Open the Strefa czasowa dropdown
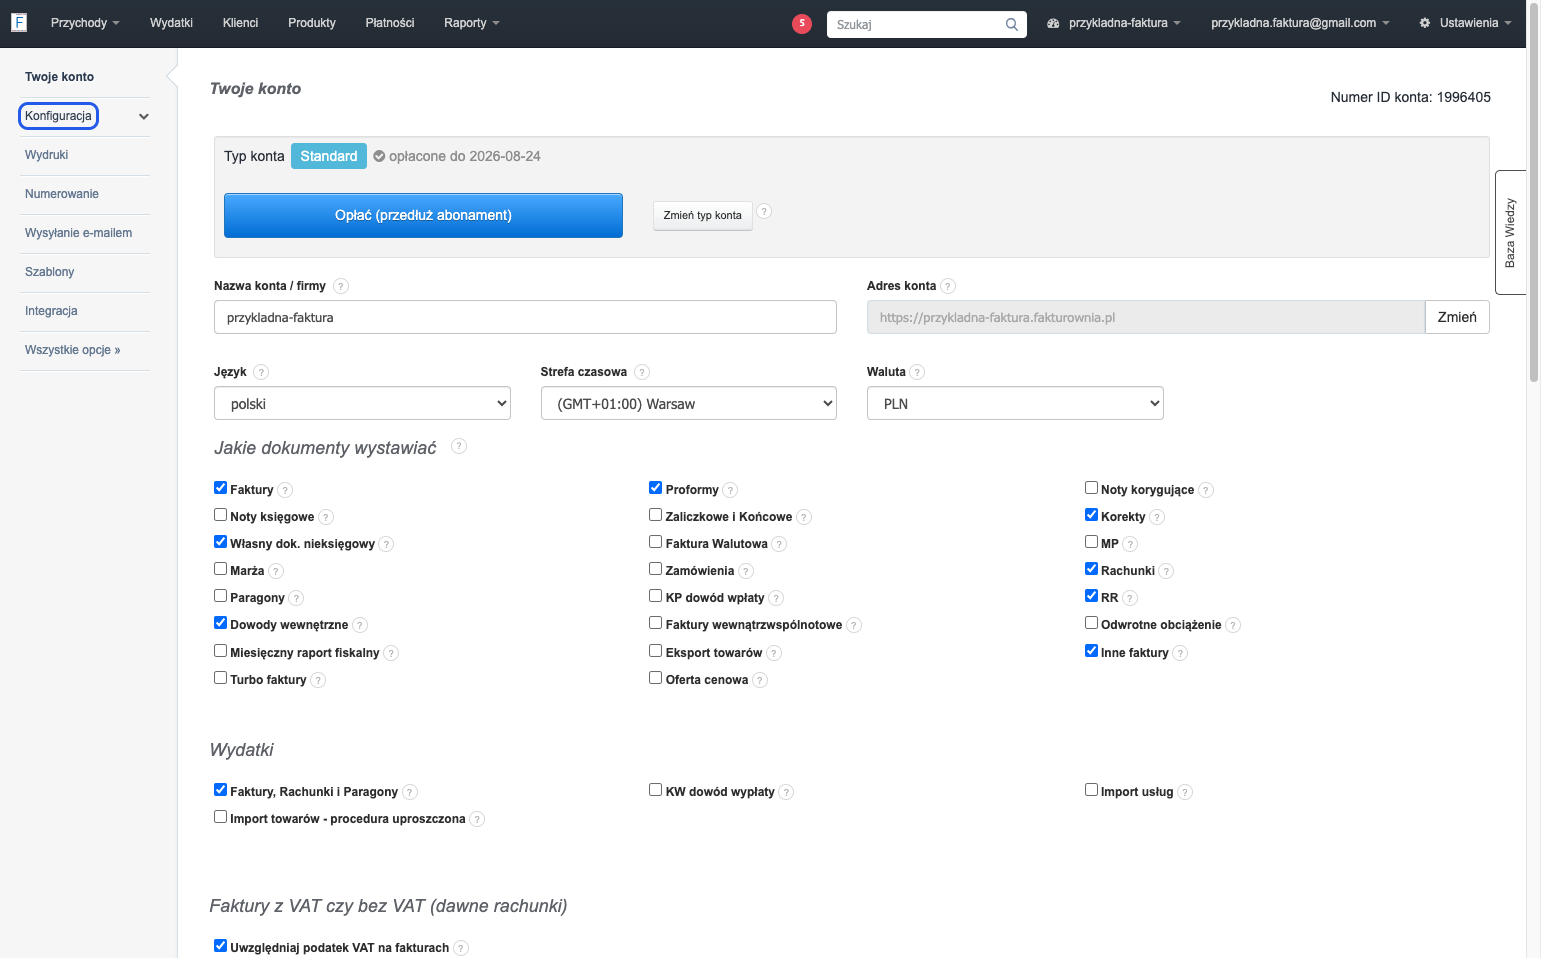The height and width of the screenshot is (958, 1541). pos(689,403)
